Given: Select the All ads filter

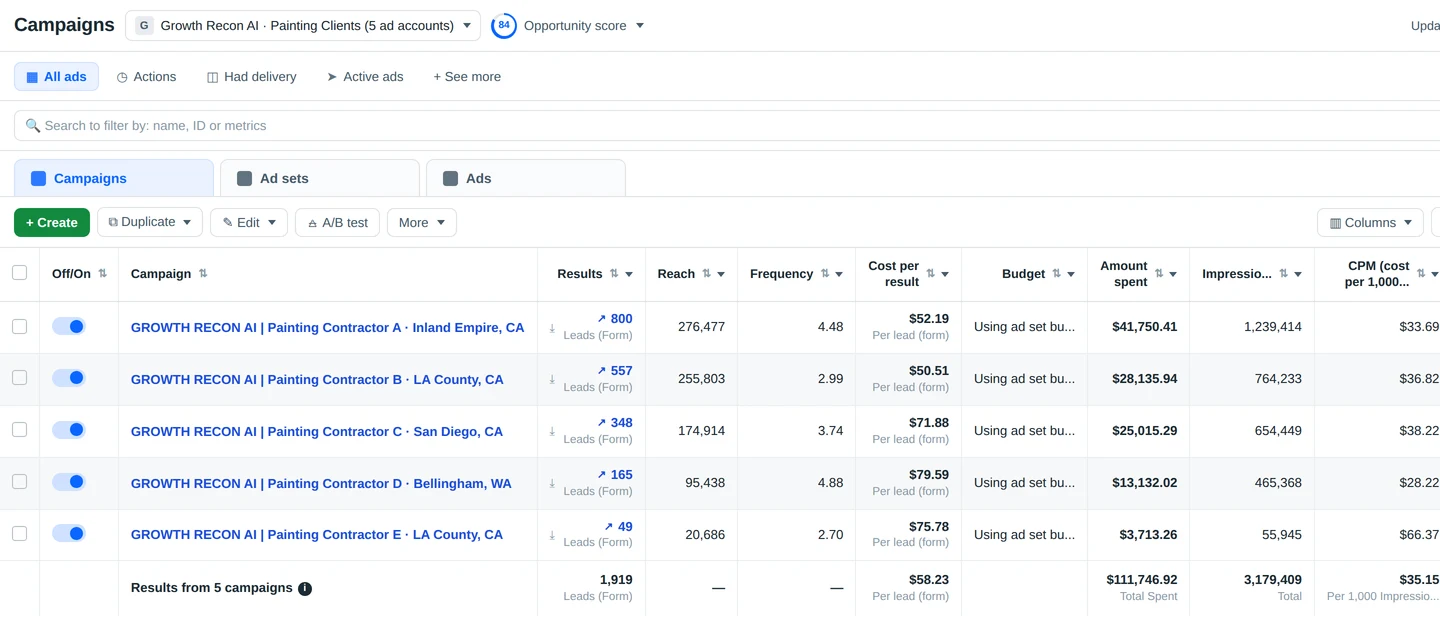Looking at the screenshot, I should coord(56,77).
